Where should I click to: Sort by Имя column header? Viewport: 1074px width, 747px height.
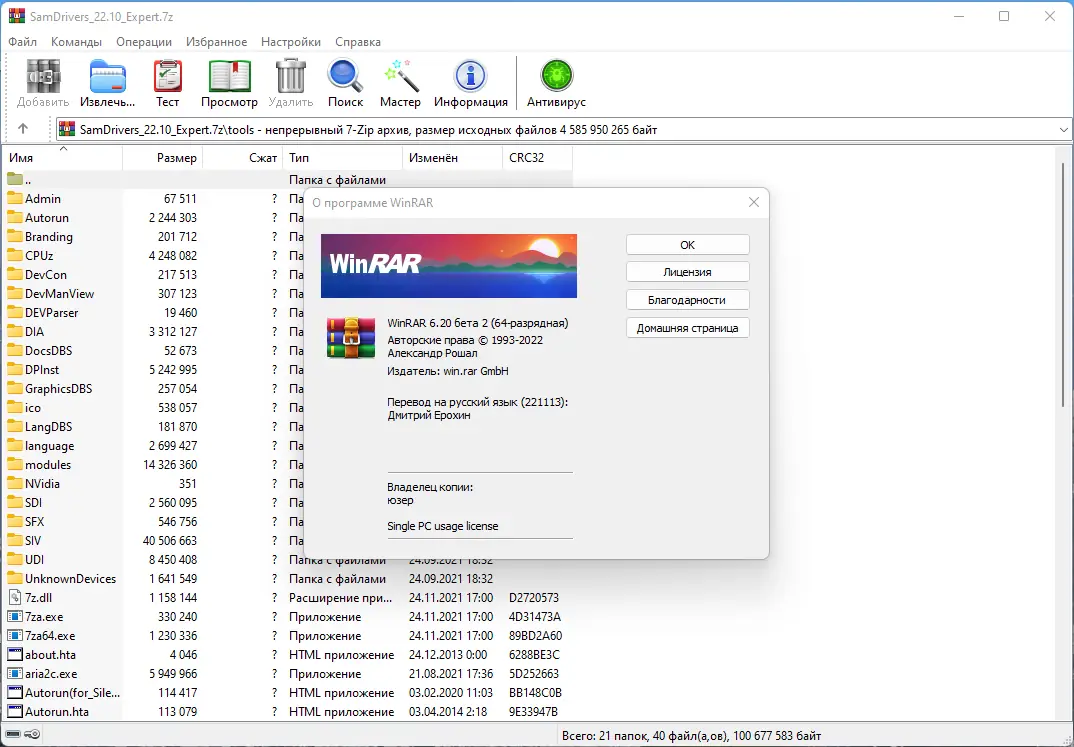click(62, 157)
